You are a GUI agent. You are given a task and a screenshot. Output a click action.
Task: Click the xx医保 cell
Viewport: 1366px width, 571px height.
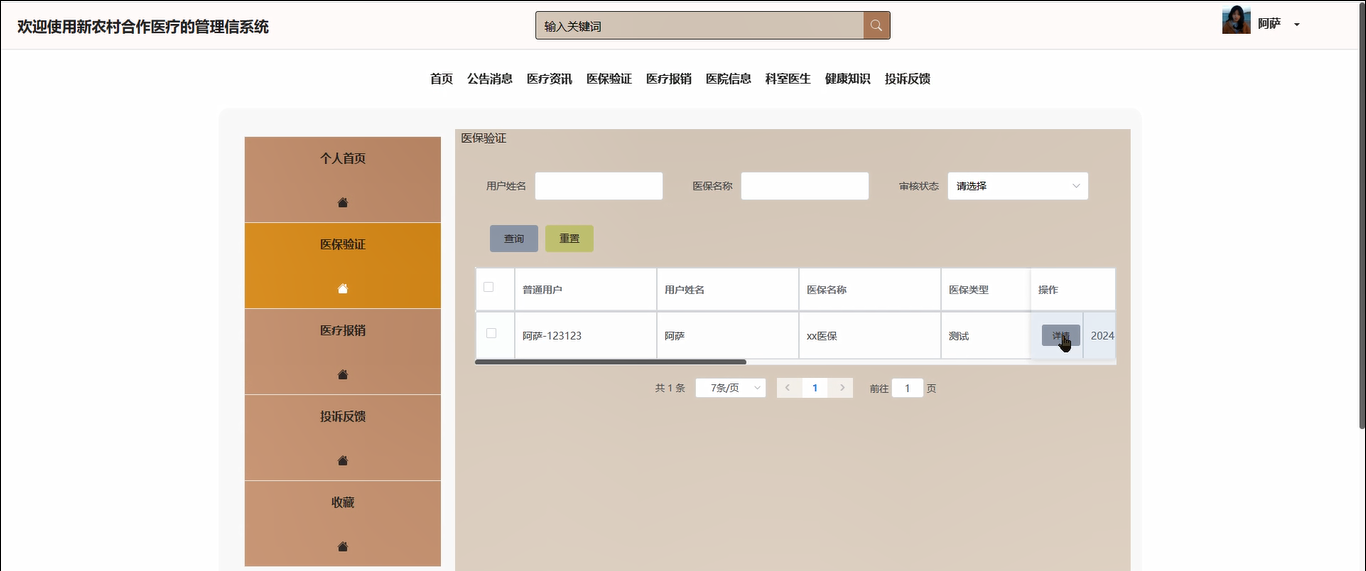pyautogui.click(x=870, y=336)
